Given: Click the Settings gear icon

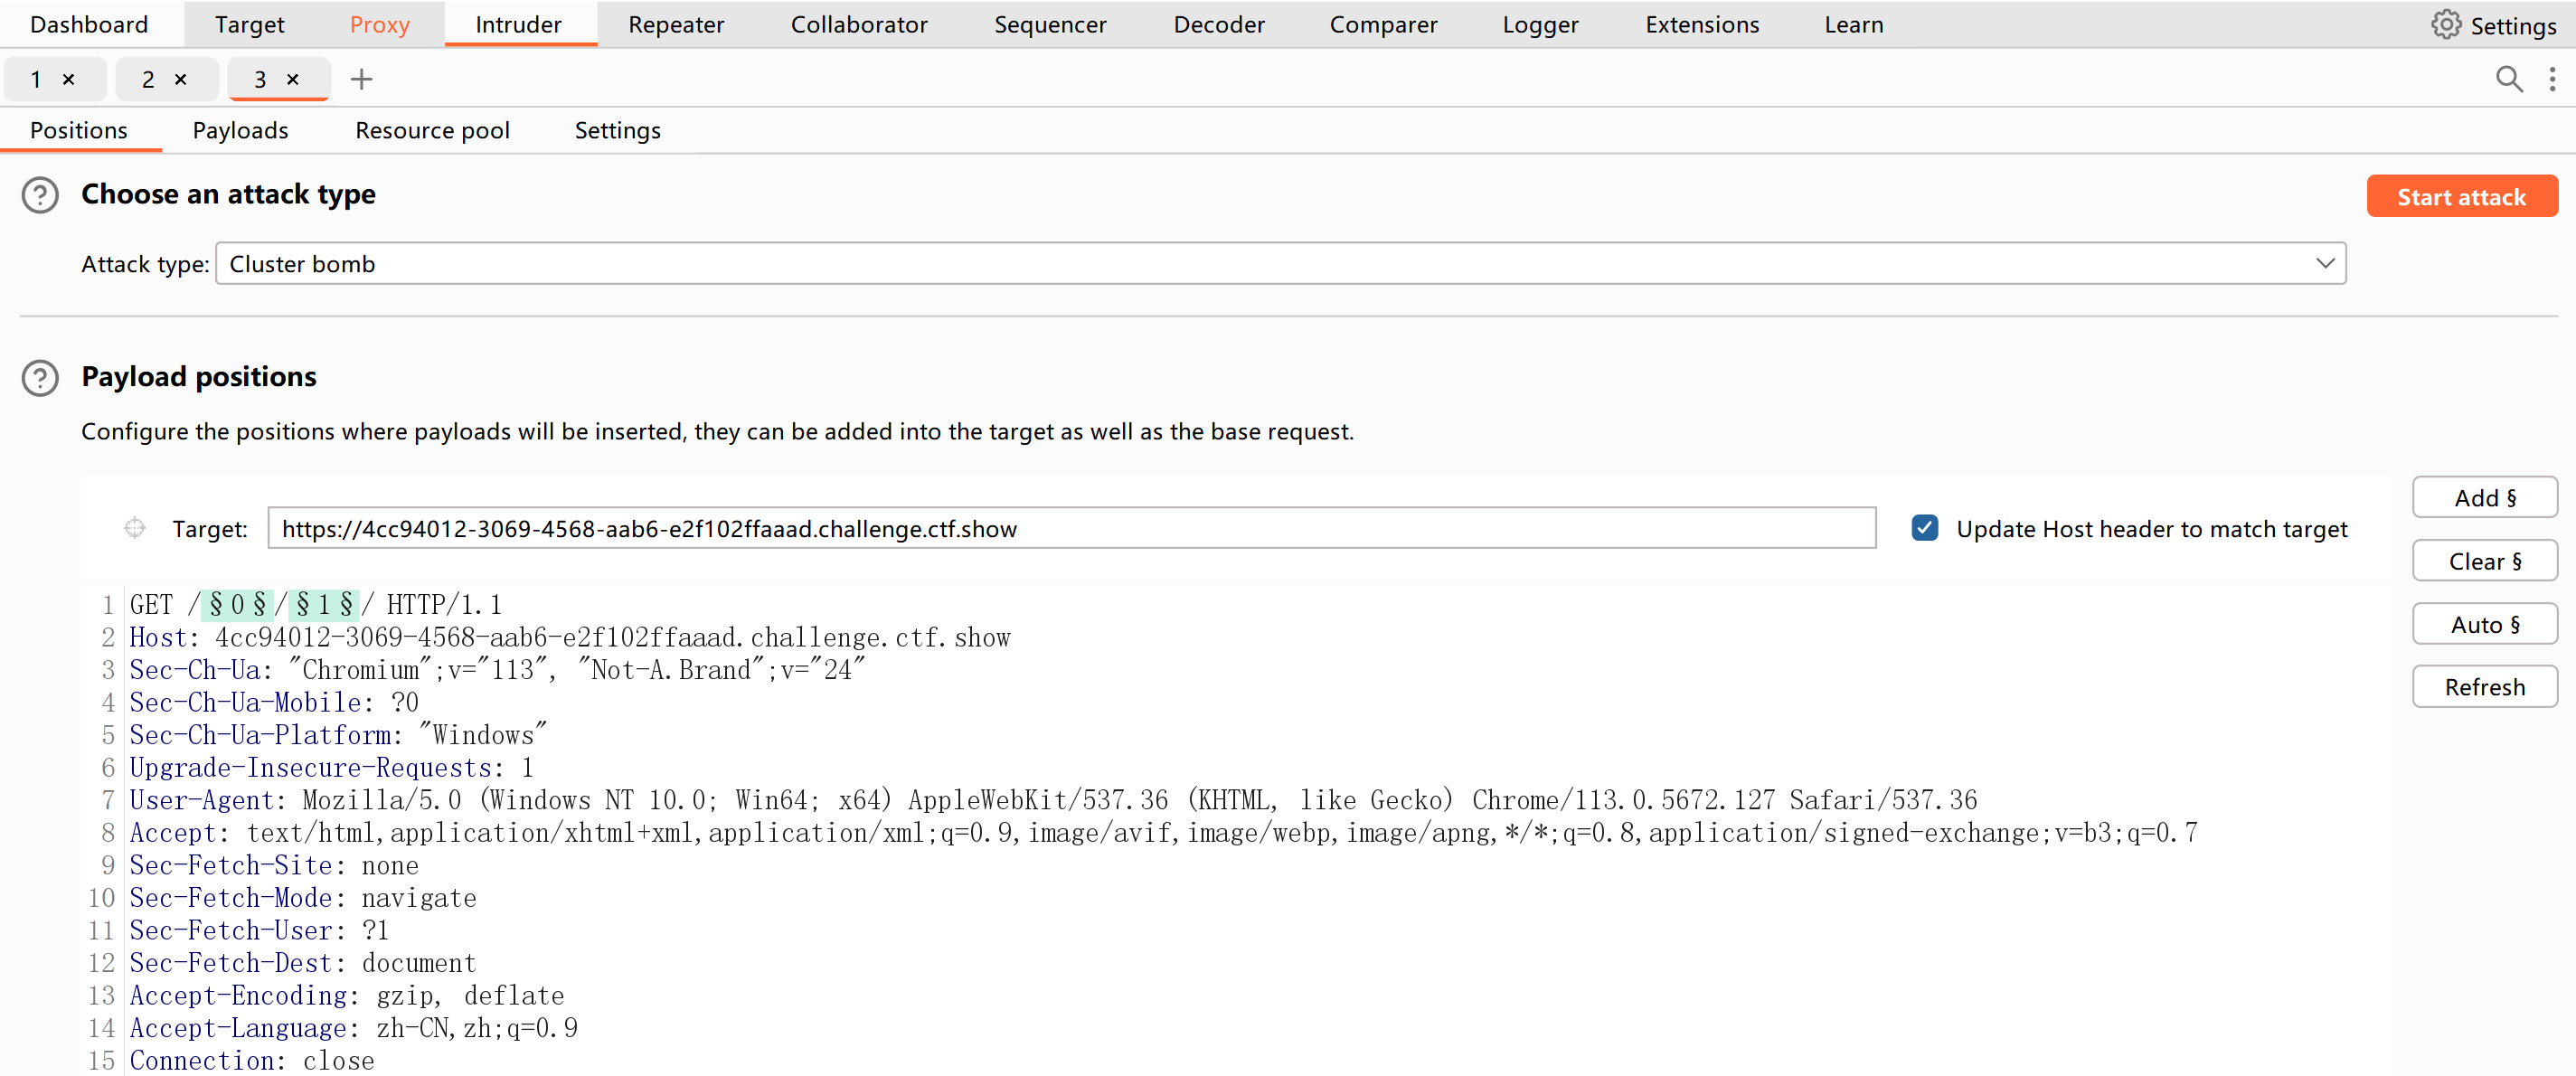Looking at the screenshot, I should pos(2445,25).
